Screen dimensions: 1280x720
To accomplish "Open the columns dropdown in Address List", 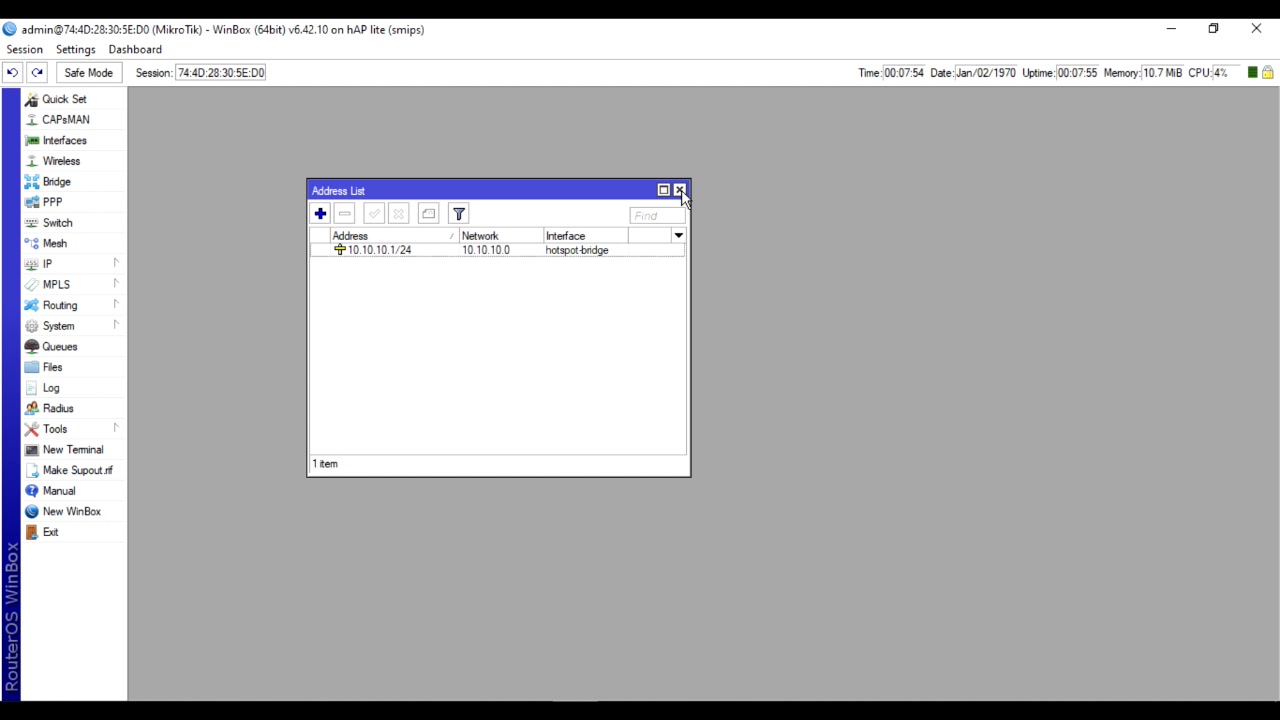I will (678, 236).
